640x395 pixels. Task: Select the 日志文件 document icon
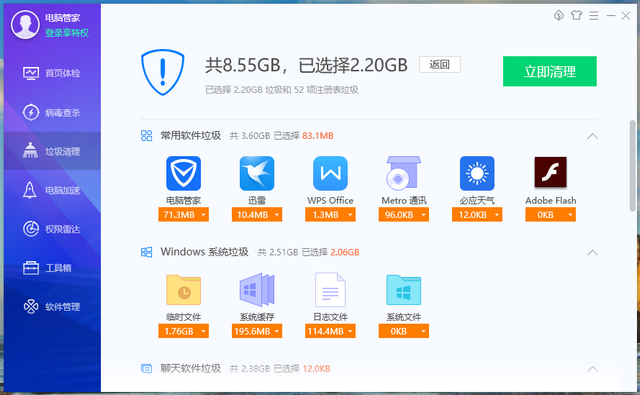pos(330,290)
